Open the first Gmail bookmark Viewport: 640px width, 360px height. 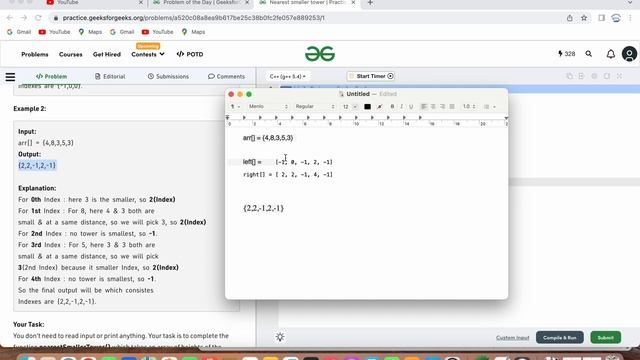point(19,32)
